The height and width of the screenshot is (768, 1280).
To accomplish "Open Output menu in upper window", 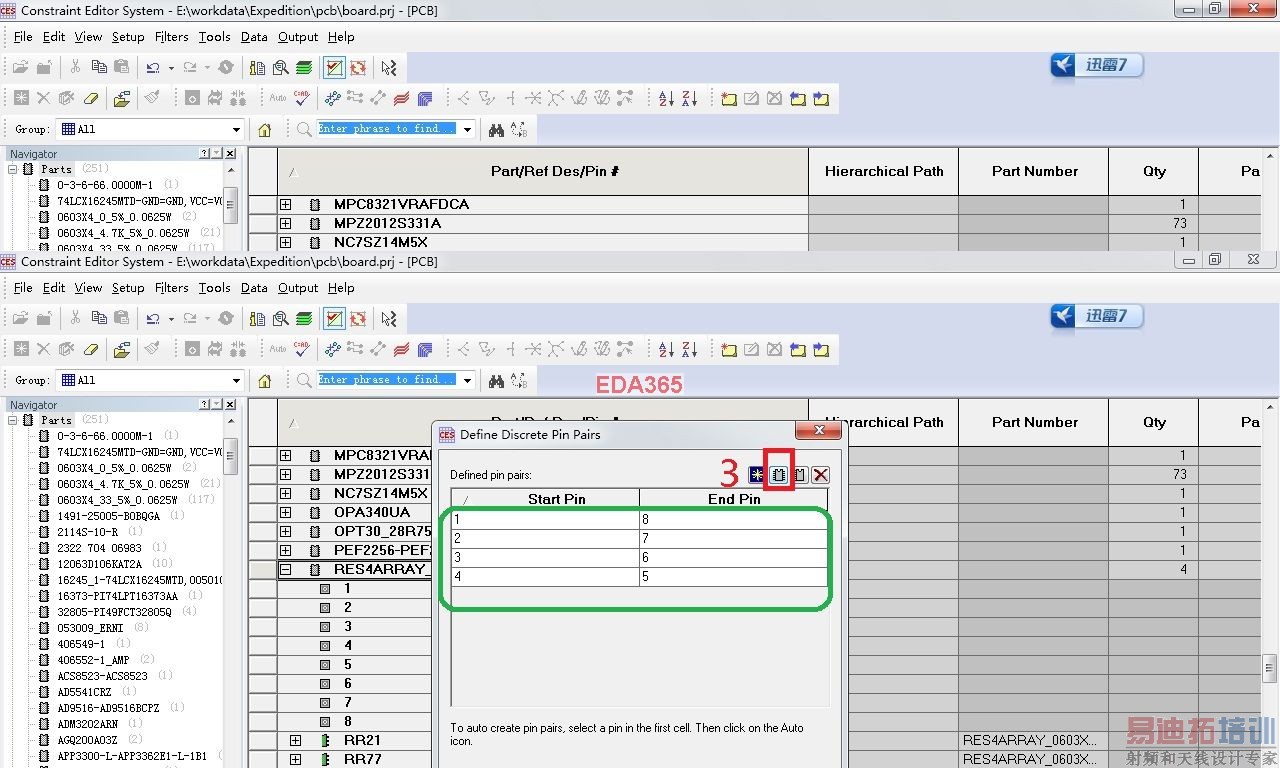I will (298, 36).
